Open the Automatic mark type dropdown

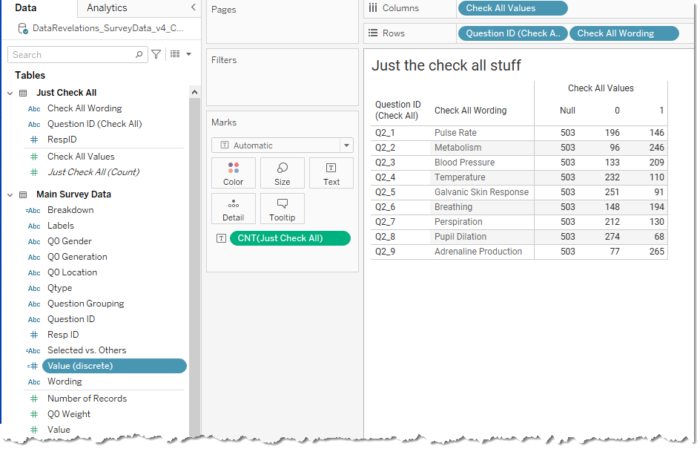pyautogui.click(x=346, y=146)
